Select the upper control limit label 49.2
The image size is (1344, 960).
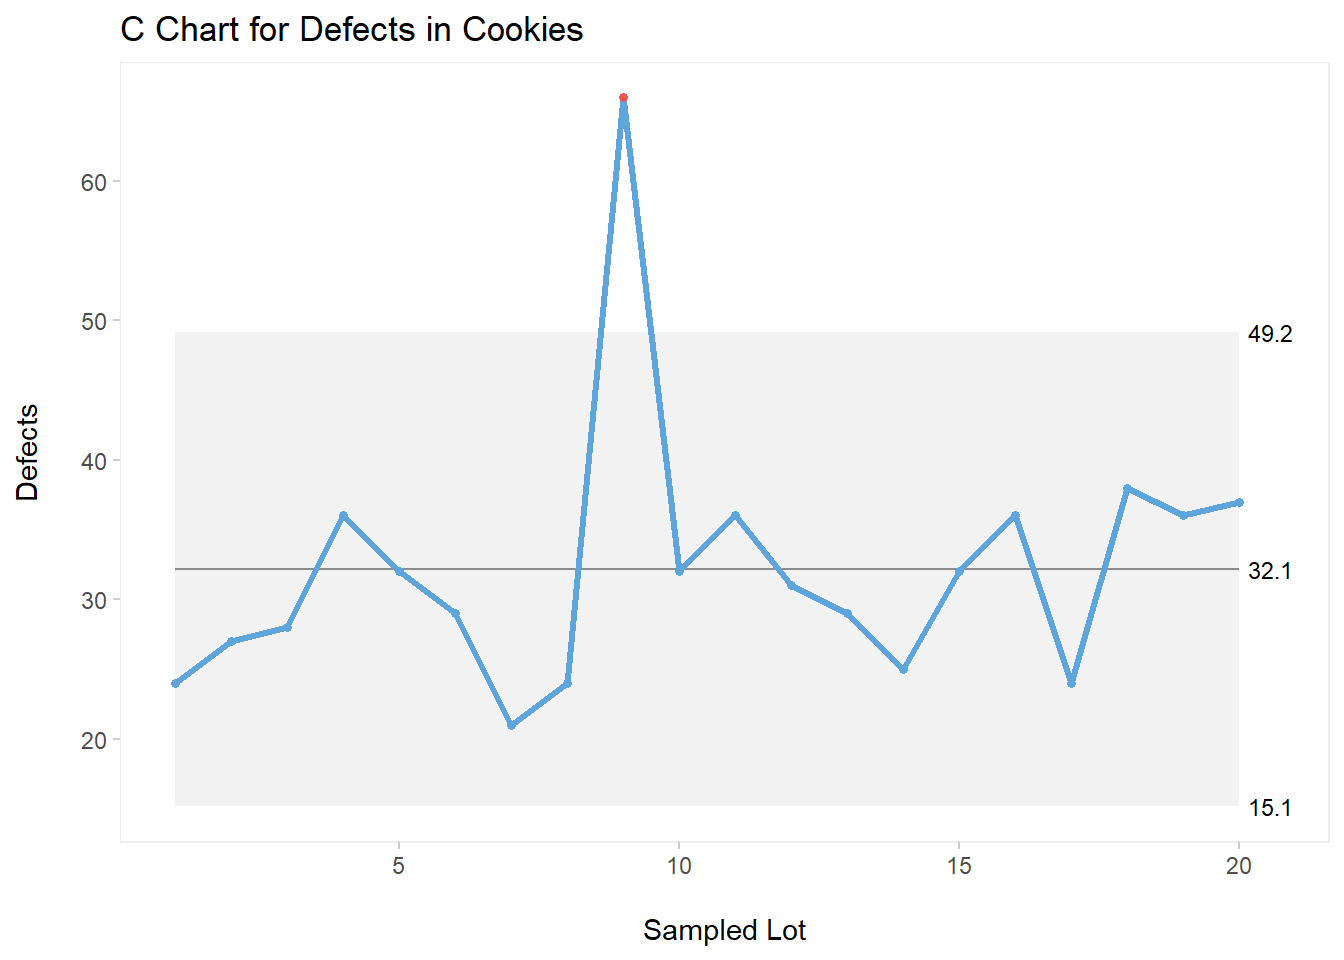[1270, 335]
